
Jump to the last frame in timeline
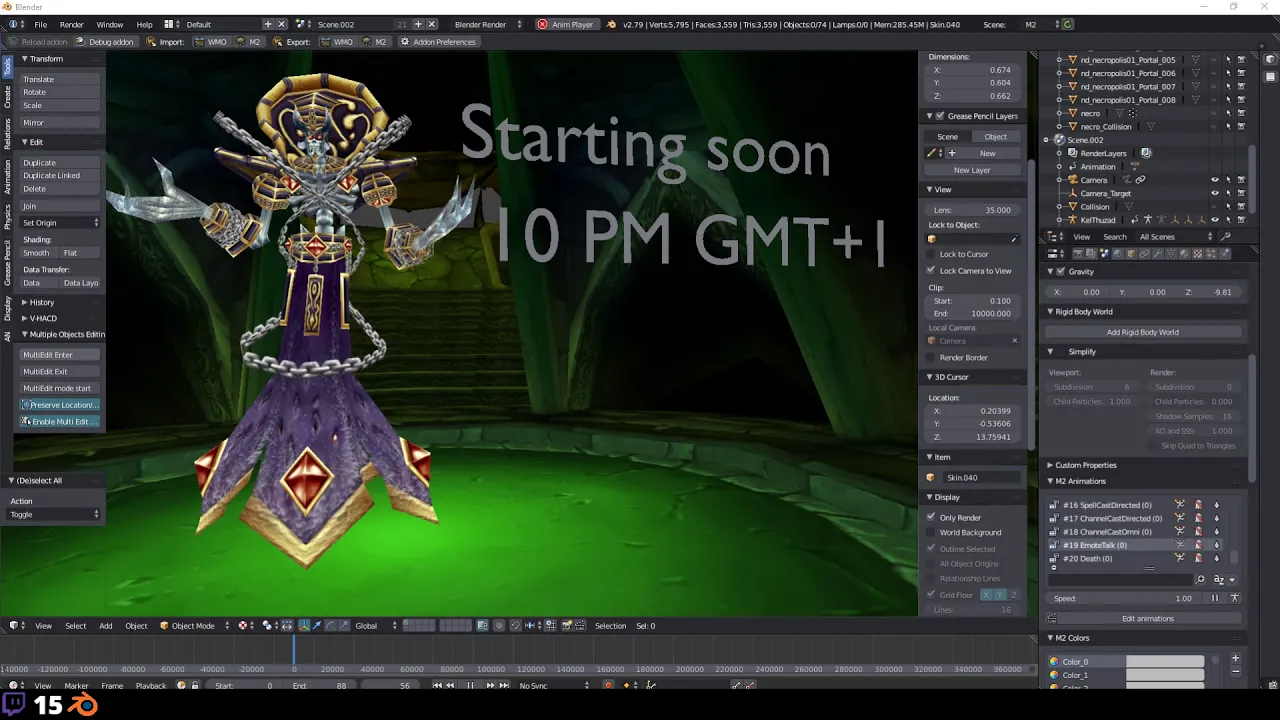pos(503,685)
